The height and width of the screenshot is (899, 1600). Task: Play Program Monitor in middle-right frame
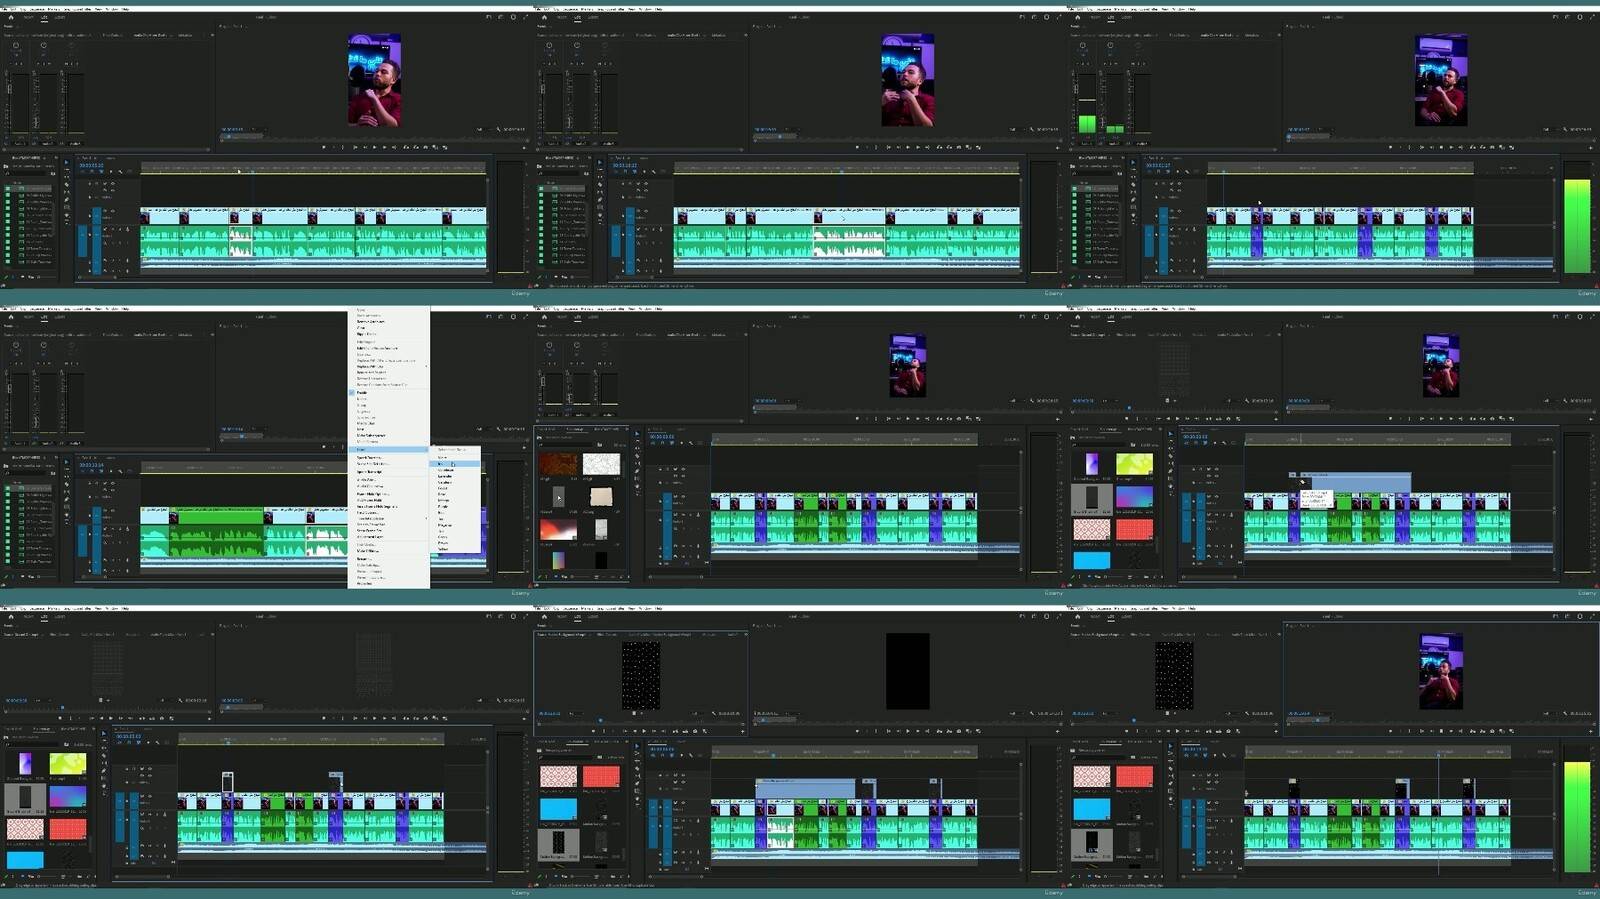pos(1441,418)
